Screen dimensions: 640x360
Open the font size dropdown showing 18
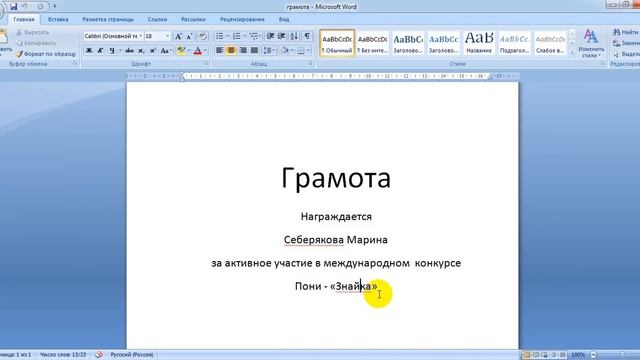(167, 37)
